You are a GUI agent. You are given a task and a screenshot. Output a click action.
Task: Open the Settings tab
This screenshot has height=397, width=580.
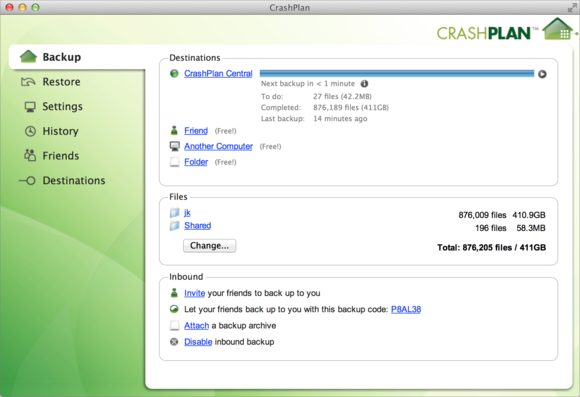click(x=62, y=107)
